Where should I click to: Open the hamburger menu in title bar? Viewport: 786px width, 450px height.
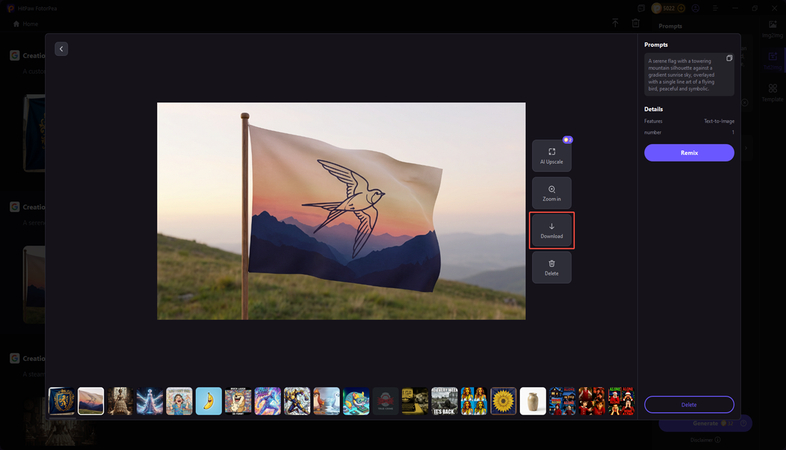715,8
